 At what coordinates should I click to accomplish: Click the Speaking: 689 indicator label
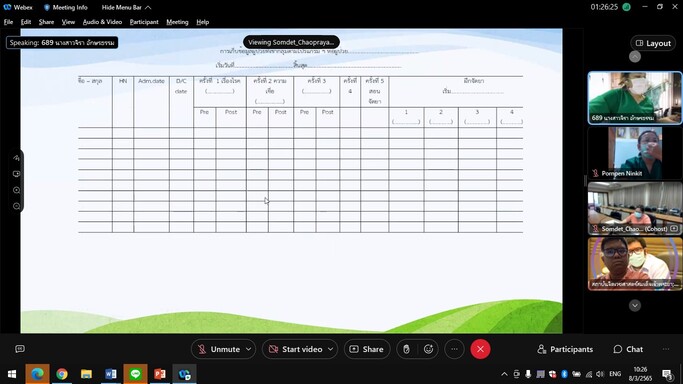62,43
